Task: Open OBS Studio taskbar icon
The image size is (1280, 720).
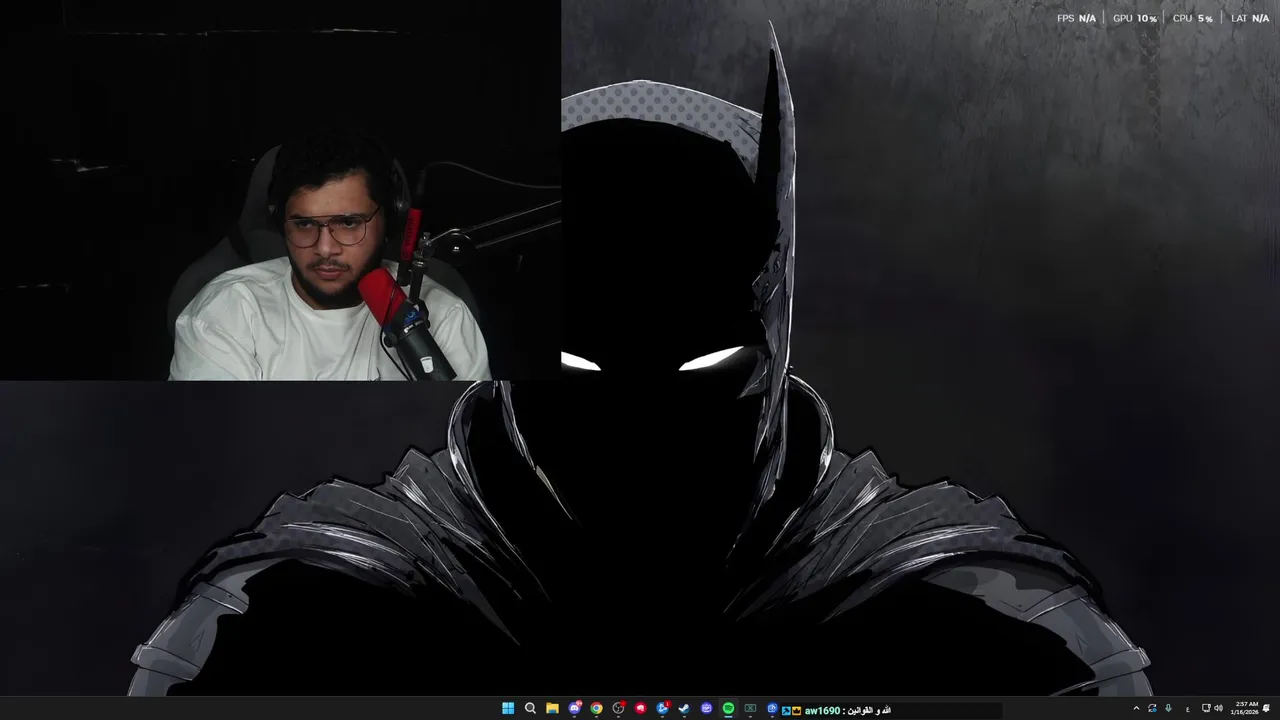Action: tap(619, 708)
